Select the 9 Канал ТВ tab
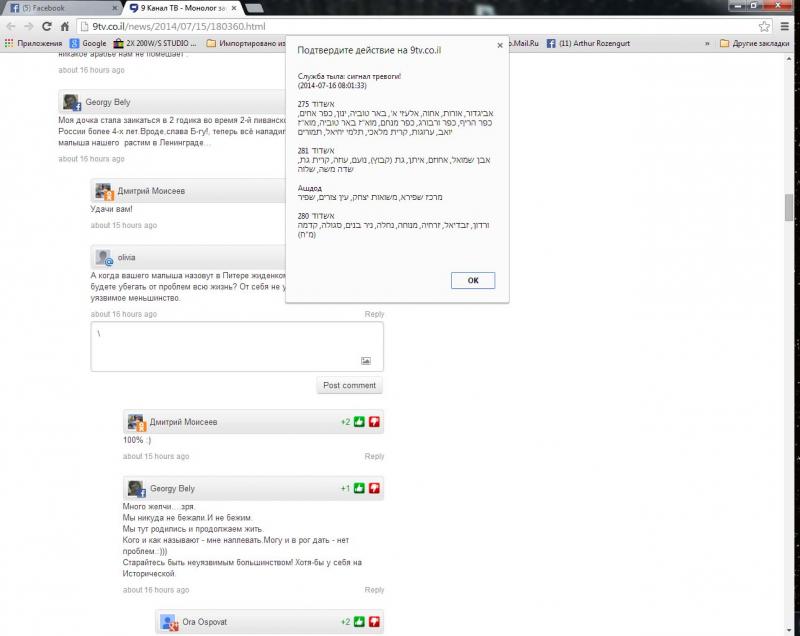The width and height of the screenshot is (800, 636). (x=183, y=8)
